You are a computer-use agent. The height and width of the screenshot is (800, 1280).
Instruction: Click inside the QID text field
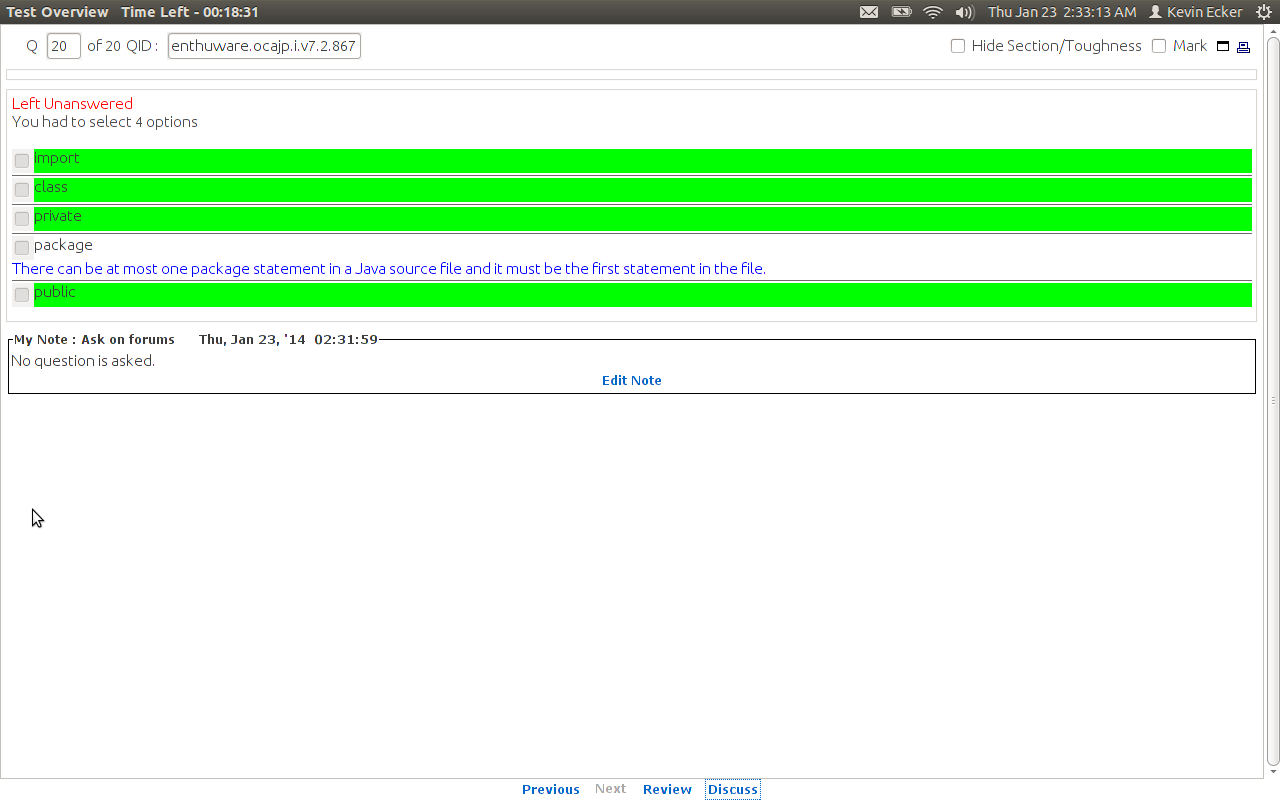(263, 45)
